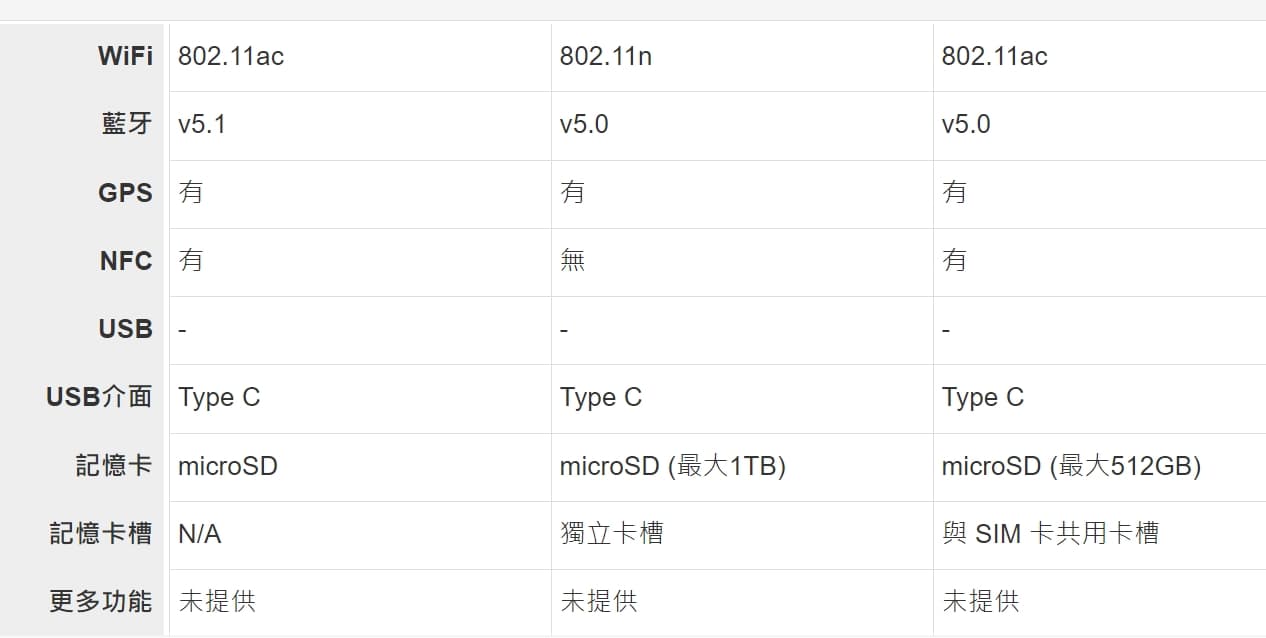Select the 記憶卡槽 row header
The image size is (1266, 638).
(x=101, y=533)
